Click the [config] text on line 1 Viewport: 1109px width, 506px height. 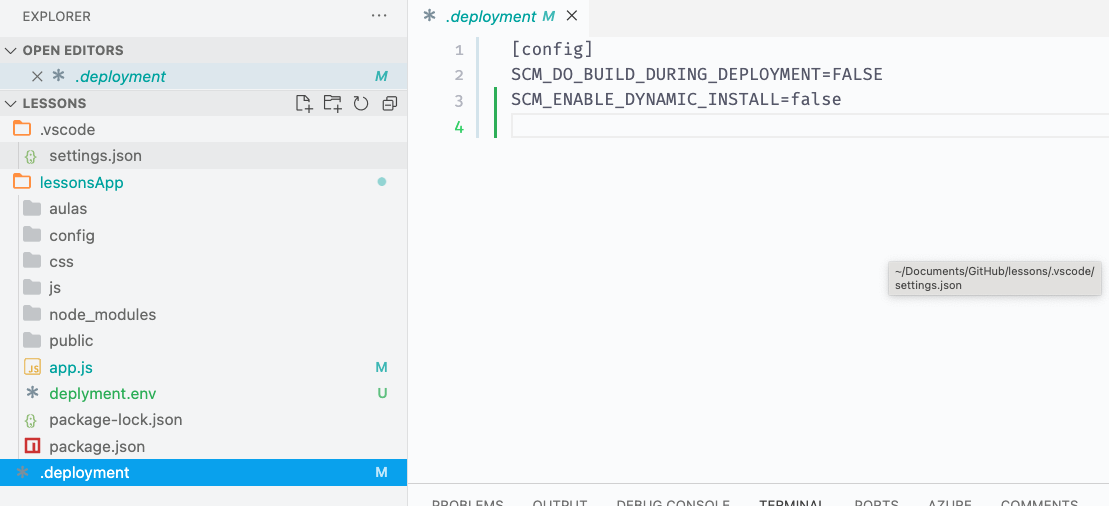coord(552,50)
